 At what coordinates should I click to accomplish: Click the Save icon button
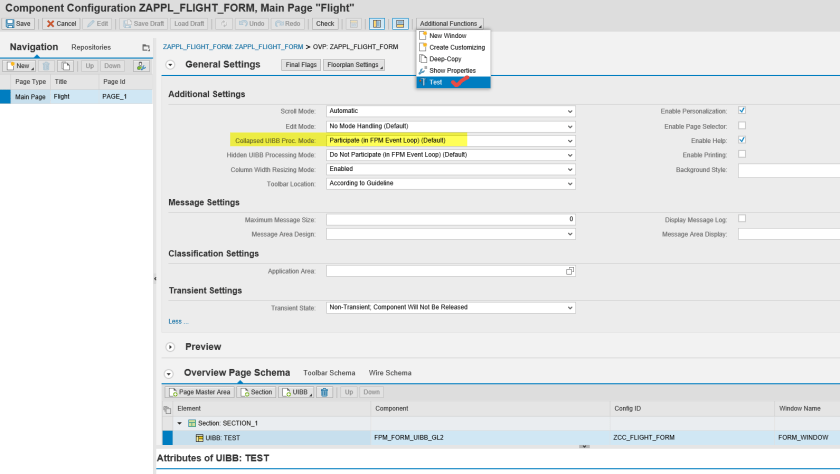18,23
